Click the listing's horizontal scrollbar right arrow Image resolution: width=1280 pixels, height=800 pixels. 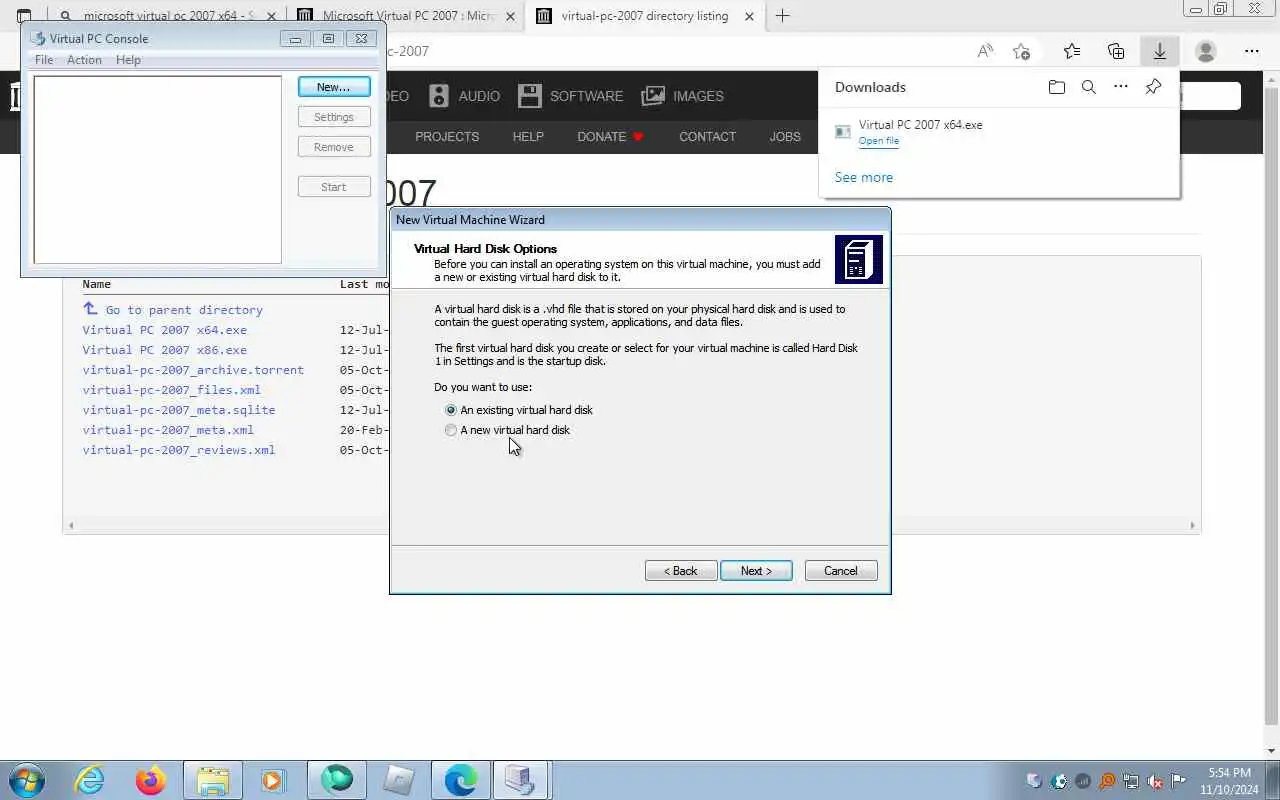click(1192, 525)
